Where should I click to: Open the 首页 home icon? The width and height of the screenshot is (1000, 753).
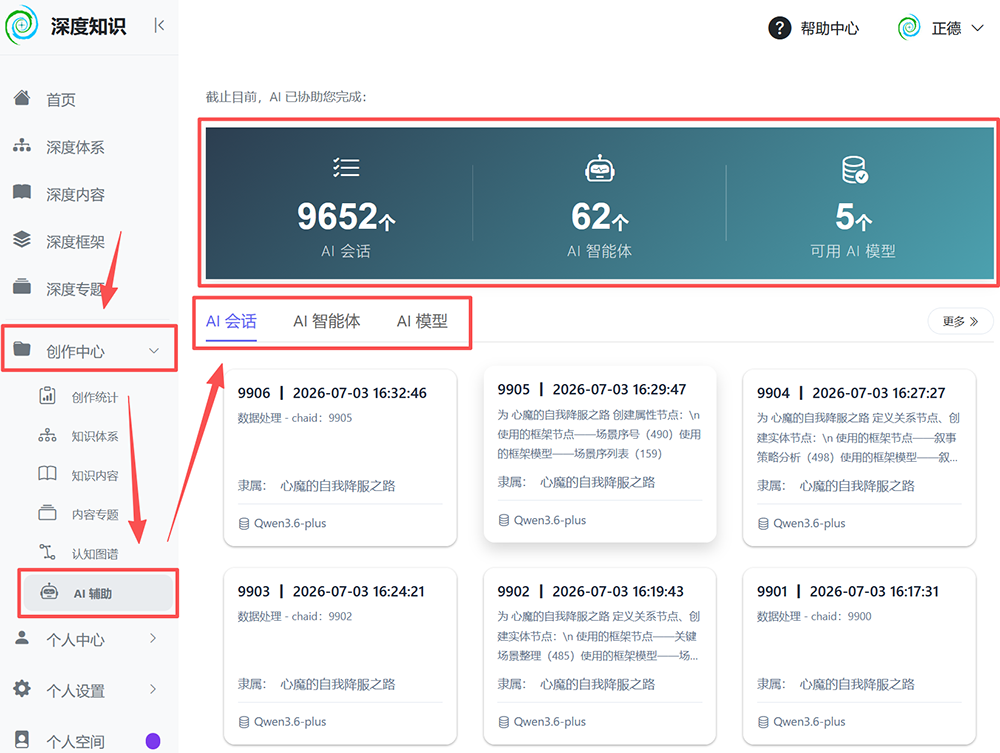click(22, 98)
